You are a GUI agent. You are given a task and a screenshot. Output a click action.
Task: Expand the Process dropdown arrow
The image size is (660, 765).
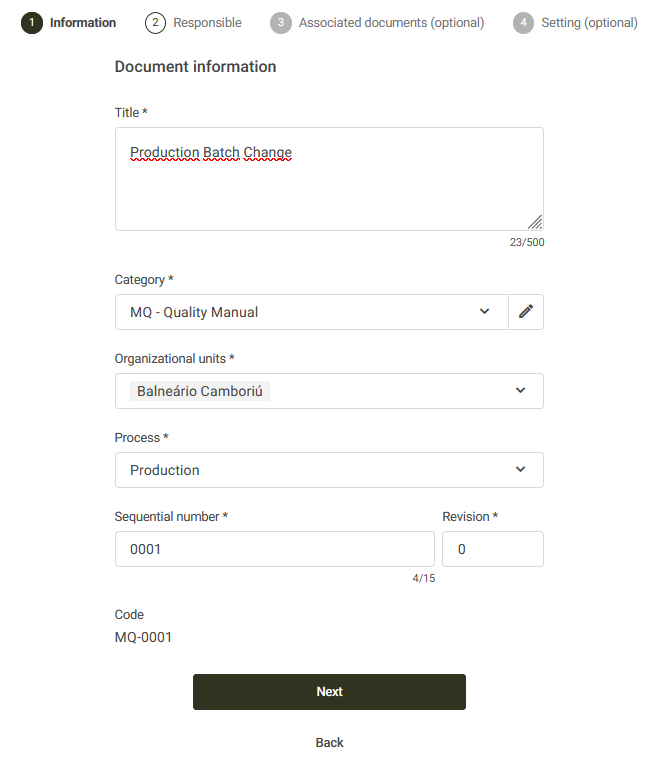pyautogui.click(x=520, y=469)
